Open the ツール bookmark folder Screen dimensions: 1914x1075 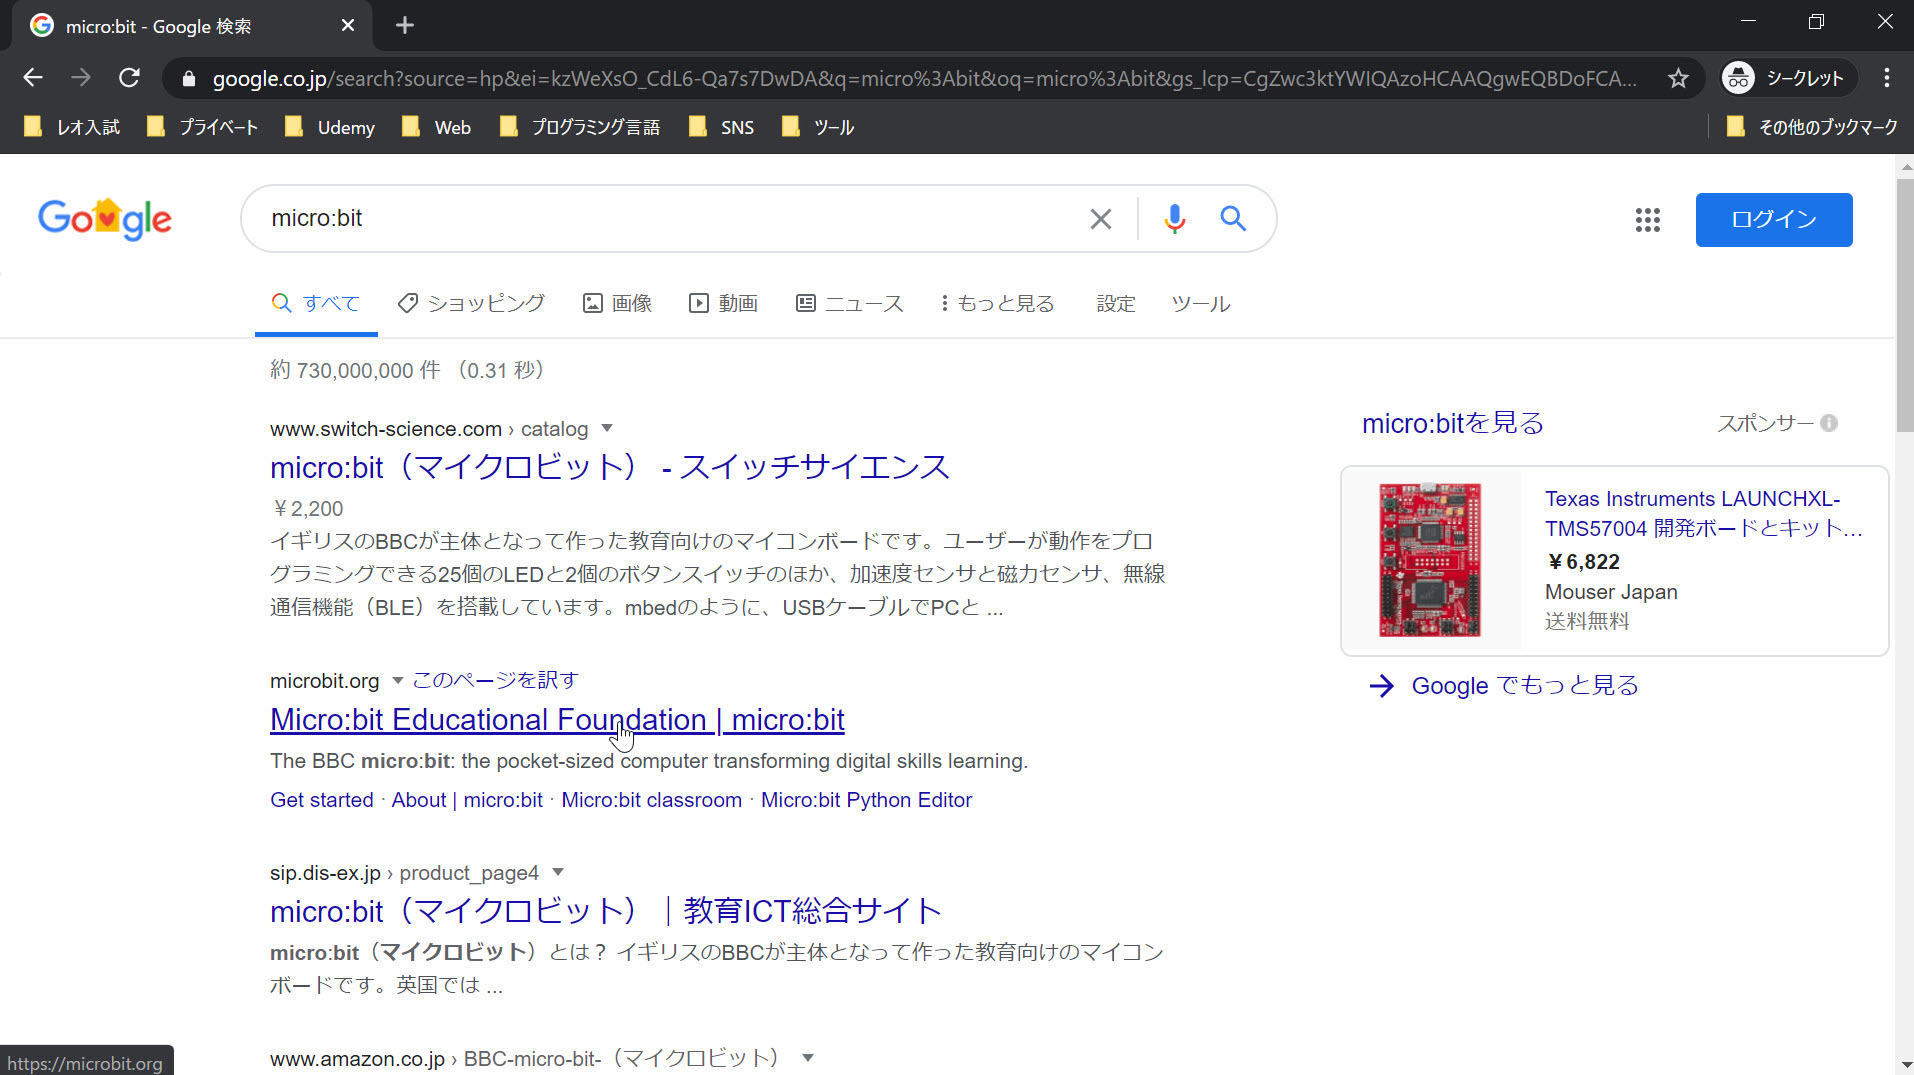pyautogui.click(x=818, y=127)
